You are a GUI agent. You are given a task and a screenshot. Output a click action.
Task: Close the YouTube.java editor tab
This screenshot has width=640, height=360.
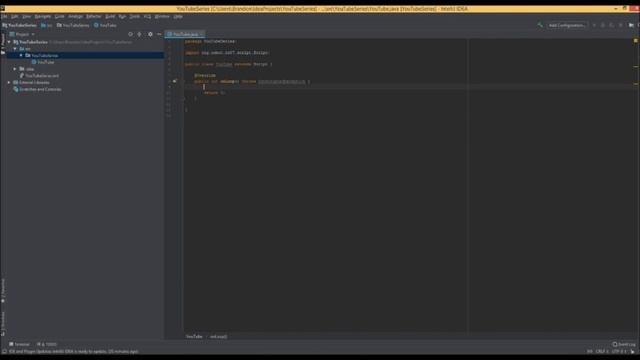pyautogui.click(x=201, y=34)
